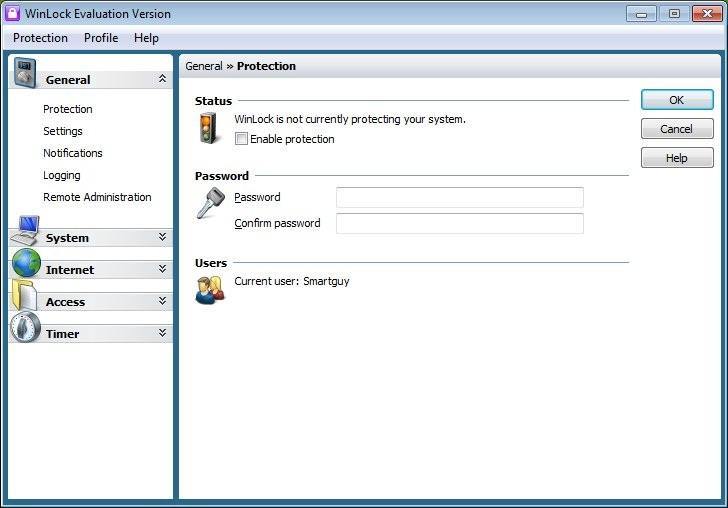Click the System section header label

tap(67, 238)
